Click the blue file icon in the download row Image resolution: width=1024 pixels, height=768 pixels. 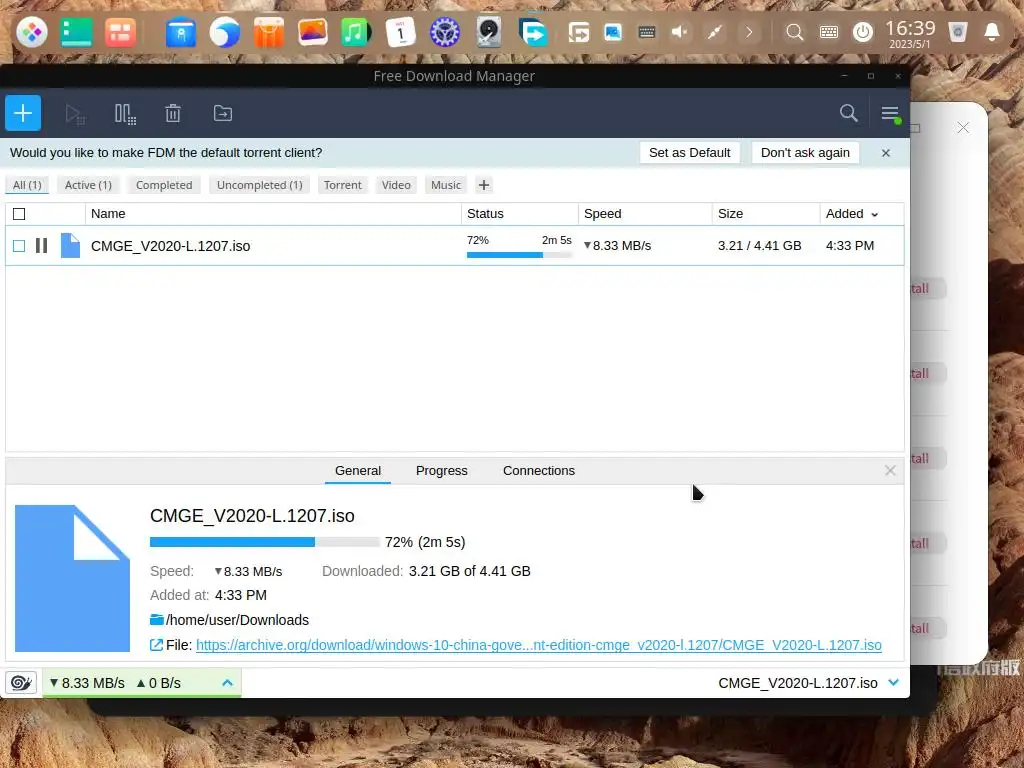[x=70, y=246]
